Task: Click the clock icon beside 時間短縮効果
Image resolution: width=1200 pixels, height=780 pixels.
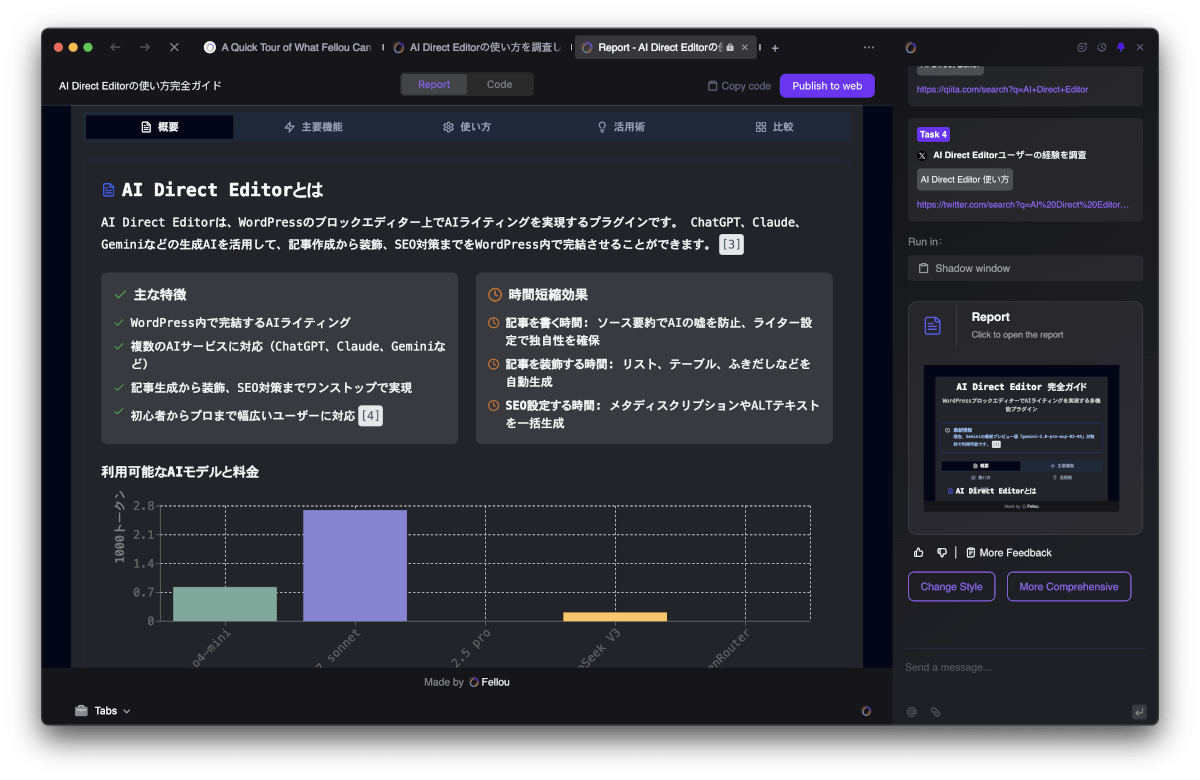Action: tap(494, 295)
